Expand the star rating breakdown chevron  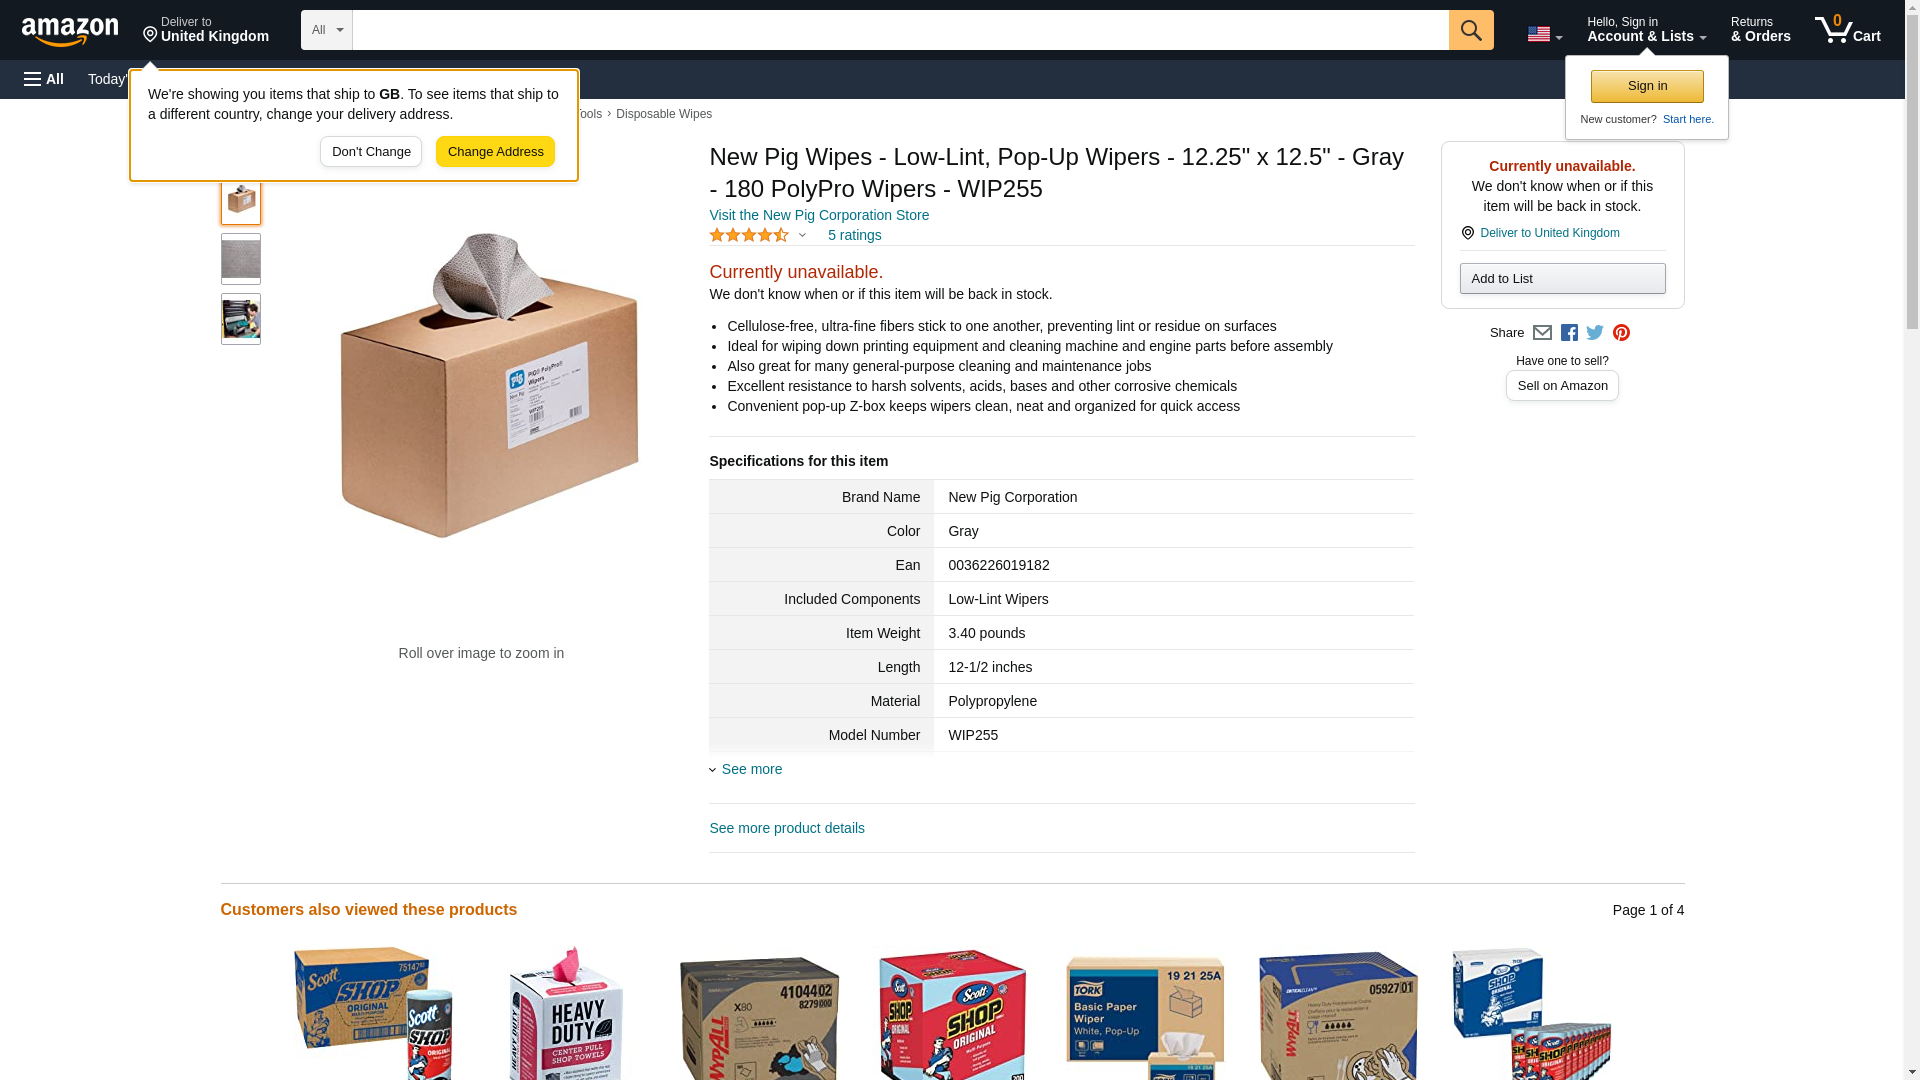click(802, 236)
